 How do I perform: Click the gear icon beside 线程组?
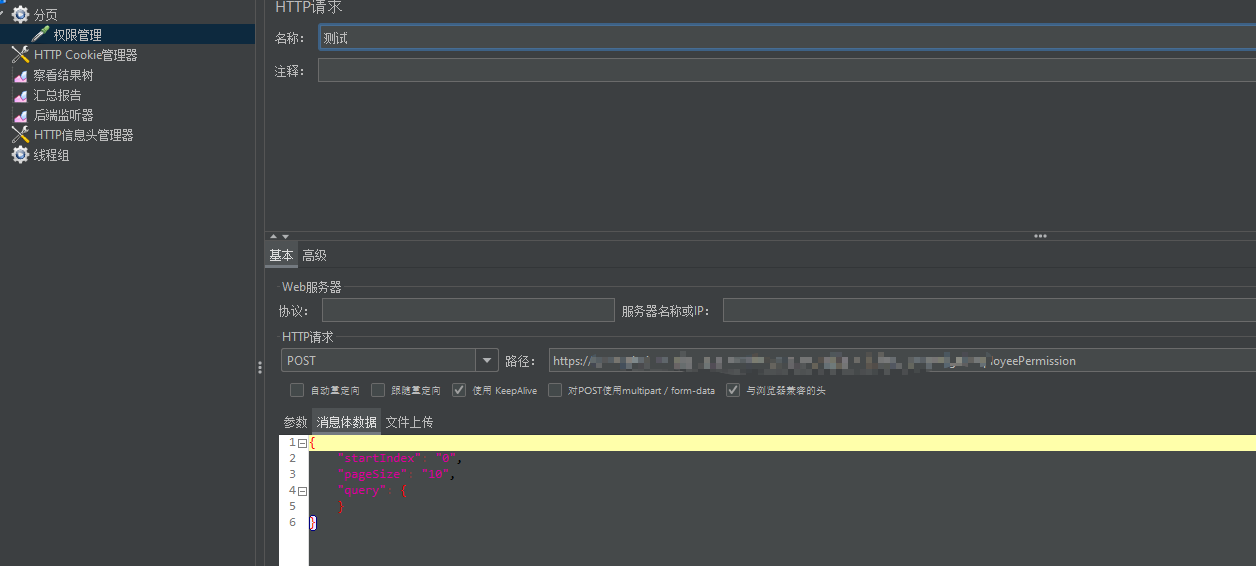20,155
